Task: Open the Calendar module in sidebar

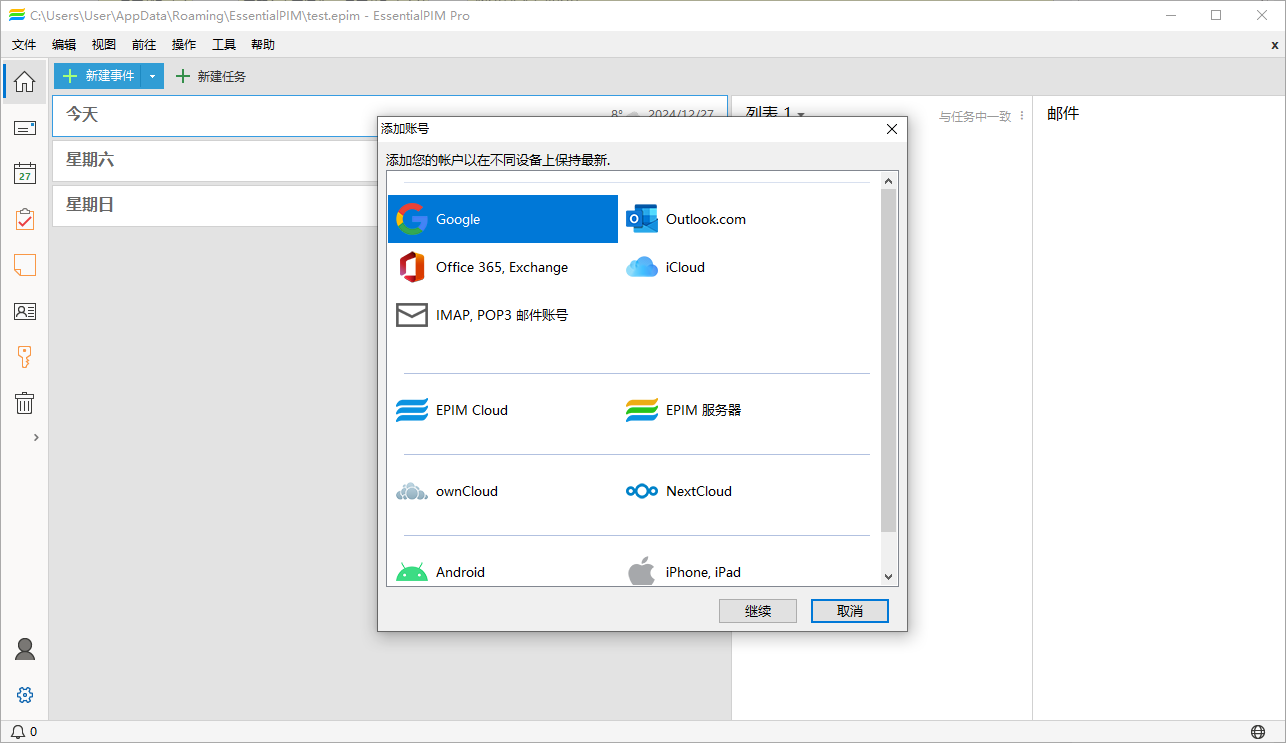Action: click(x=24, y=174)
